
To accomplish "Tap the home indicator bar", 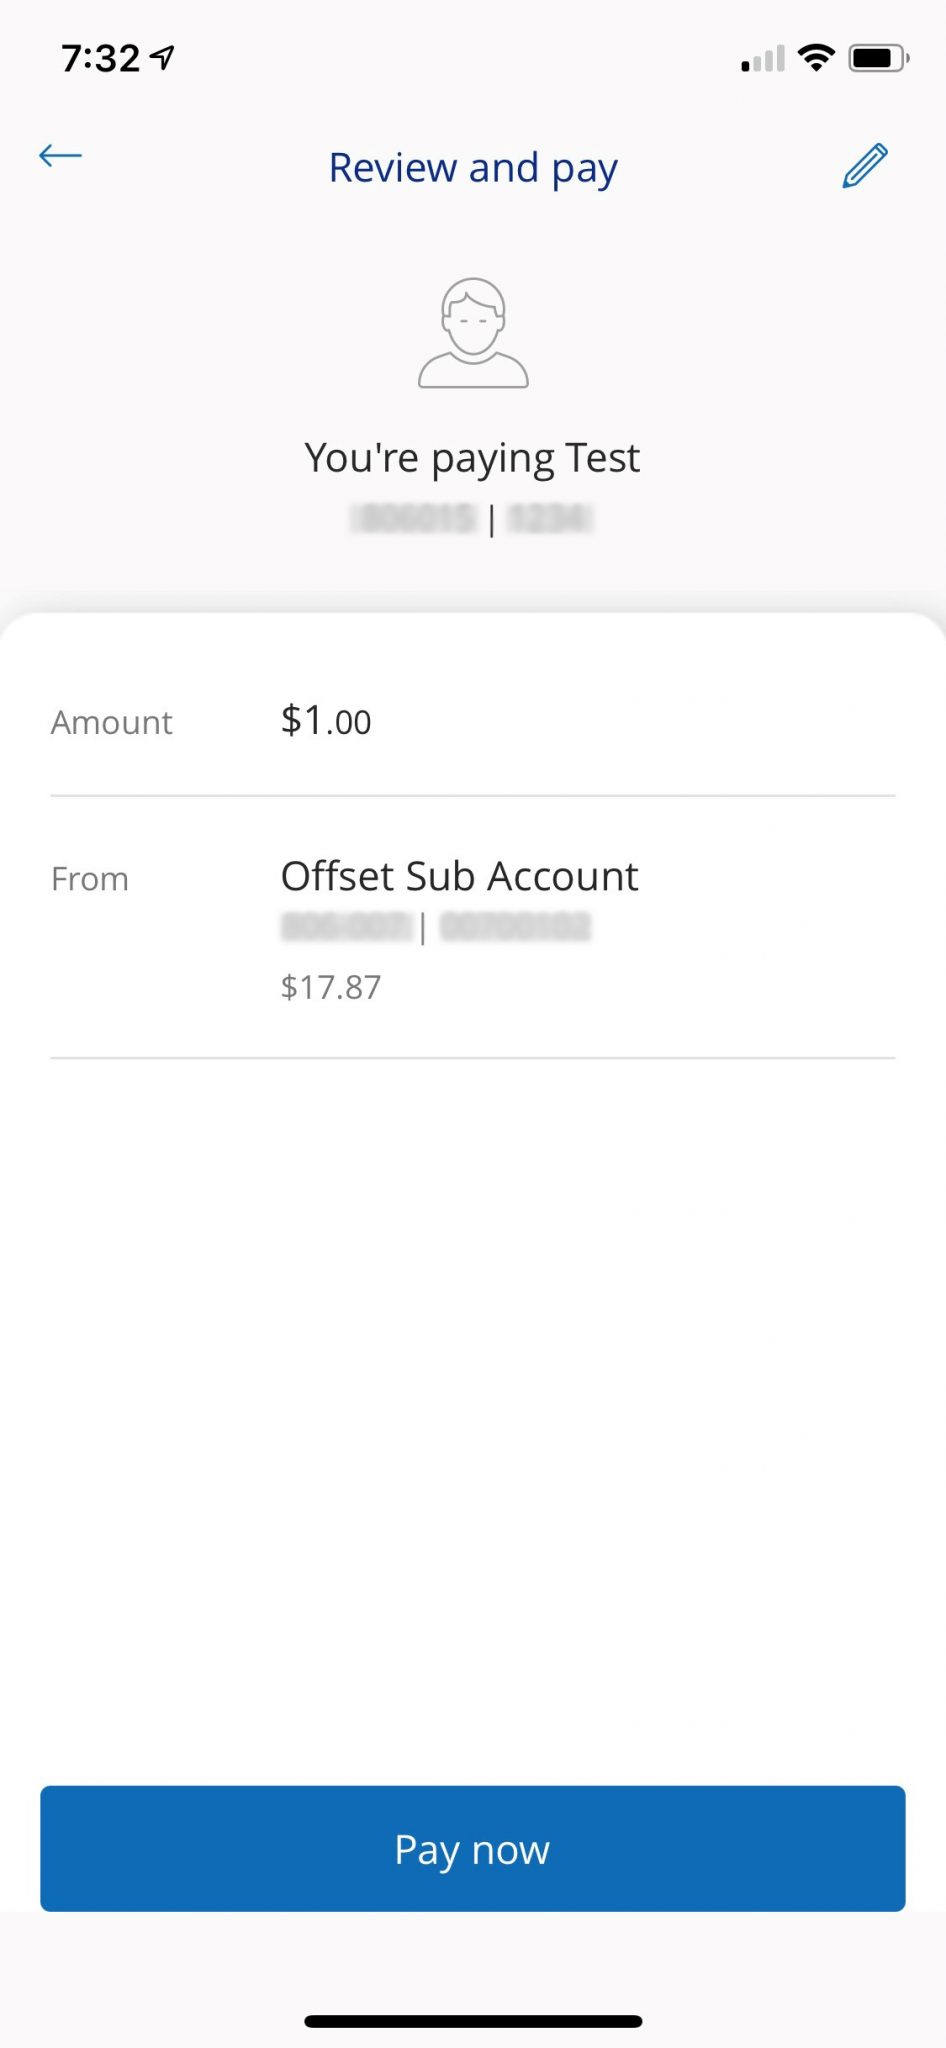I will point(473,2021).
